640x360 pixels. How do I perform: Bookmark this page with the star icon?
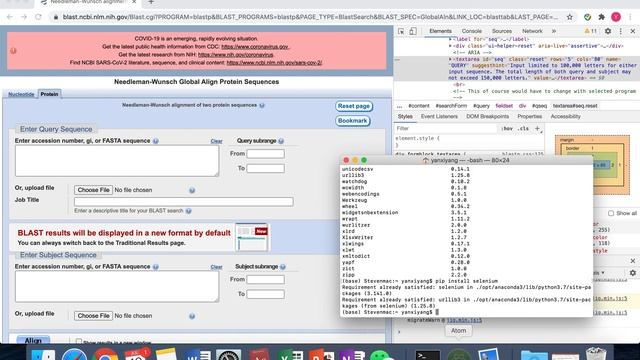pos(569,17)
